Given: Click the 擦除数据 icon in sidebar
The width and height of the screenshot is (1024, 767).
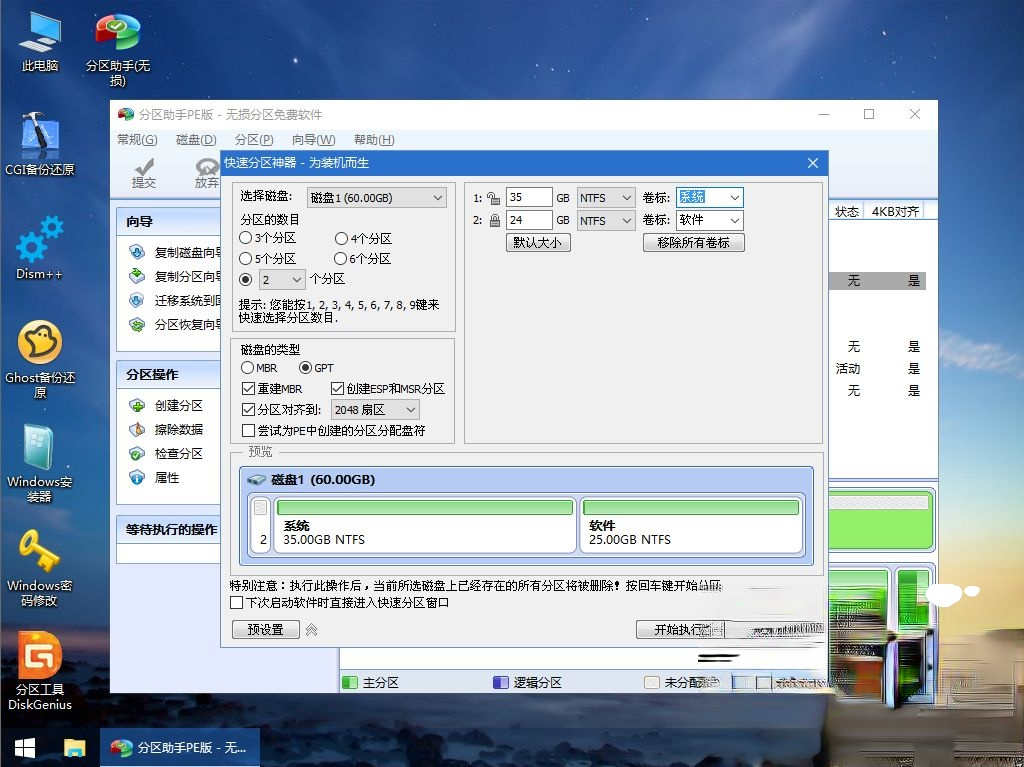Looking at the screenshot, I should 136,429.
